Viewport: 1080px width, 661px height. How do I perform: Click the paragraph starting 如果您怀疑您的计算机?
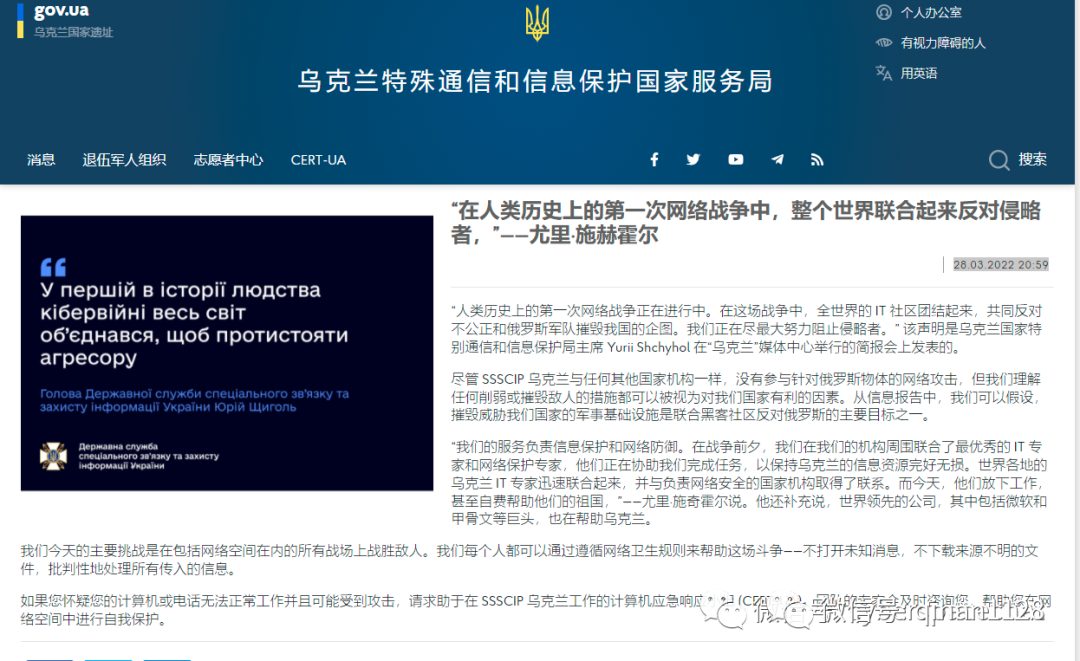[536, 610]
